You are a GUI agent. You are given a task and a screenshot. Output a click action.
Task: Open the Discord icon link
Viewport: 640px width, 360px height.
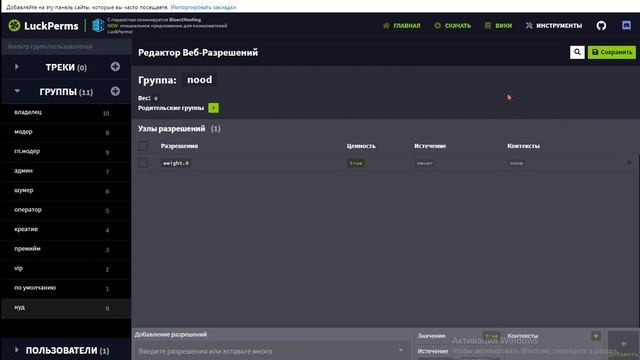[626, 25]
